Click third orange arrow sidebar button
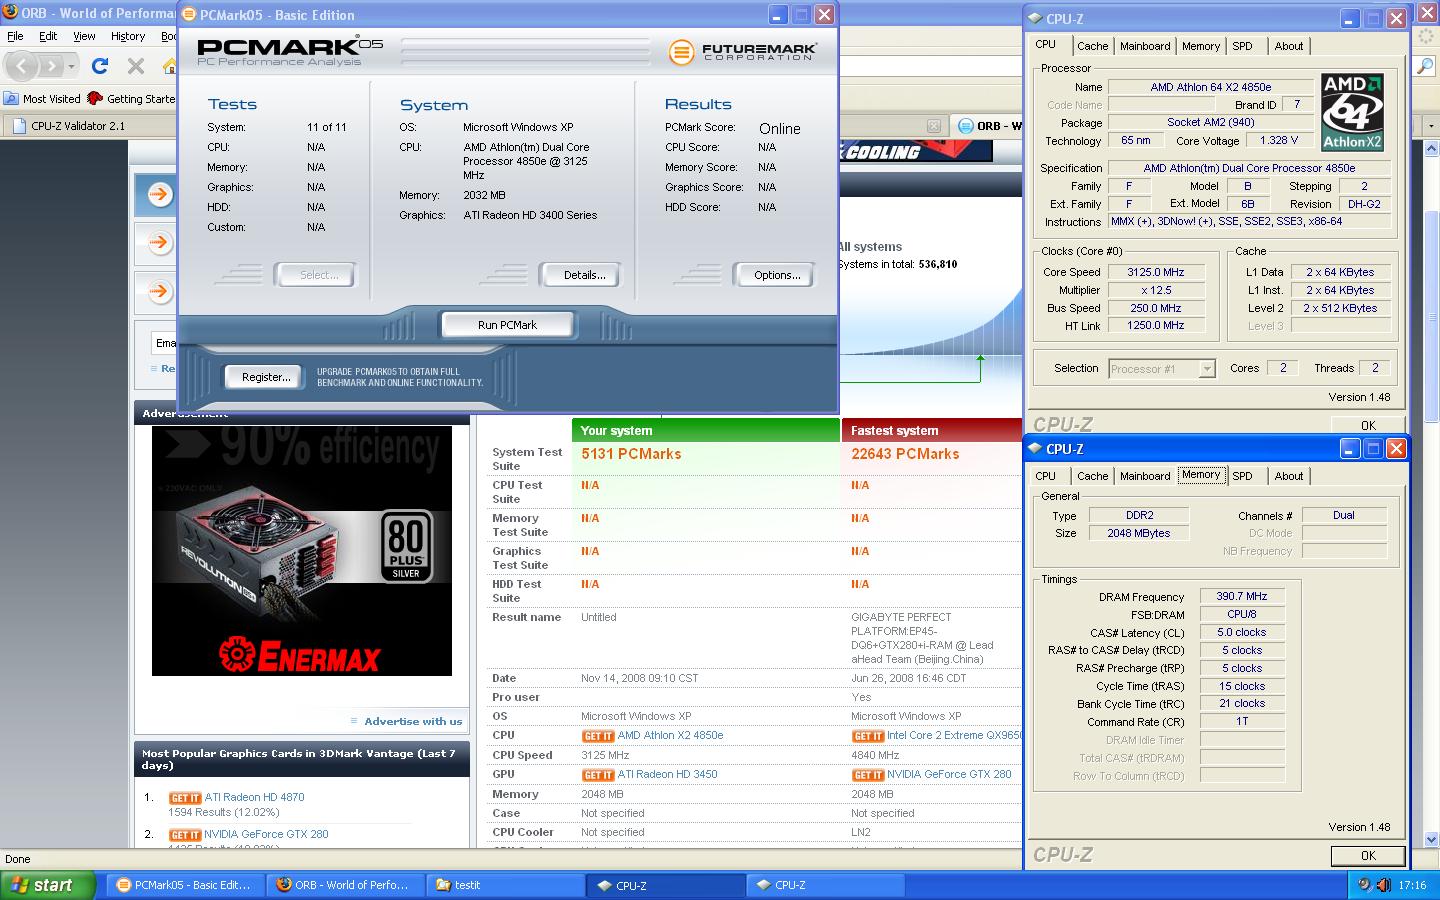Screen dimensions: 1440x900 pos(159,291)
